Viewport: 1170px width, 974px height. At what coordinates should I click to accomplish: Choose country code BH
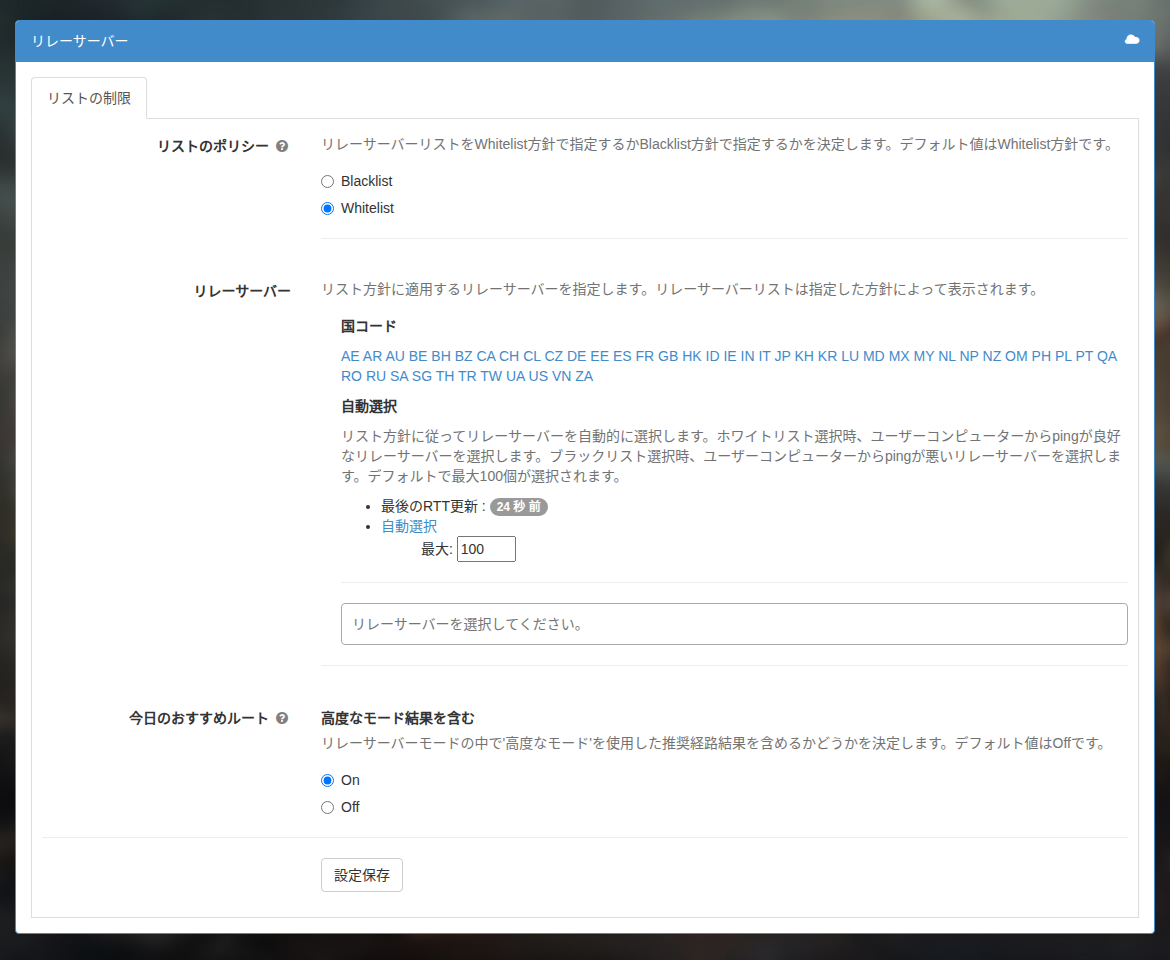tap(441, 356)
